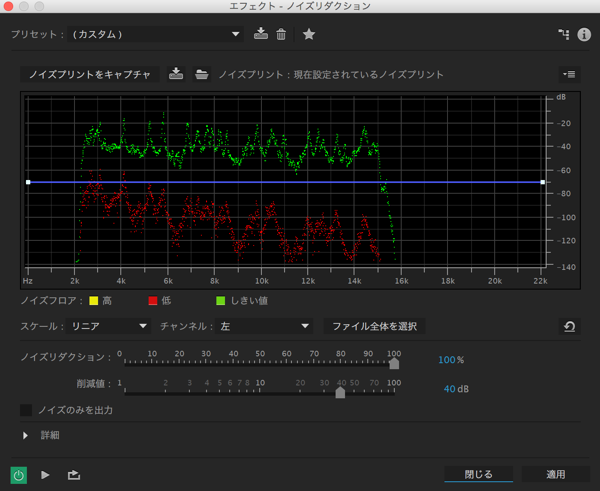The height and width of the screenshot is (491, 600).
Task: Open the チャンネル 左 dropdown
Action: (264, 326)
